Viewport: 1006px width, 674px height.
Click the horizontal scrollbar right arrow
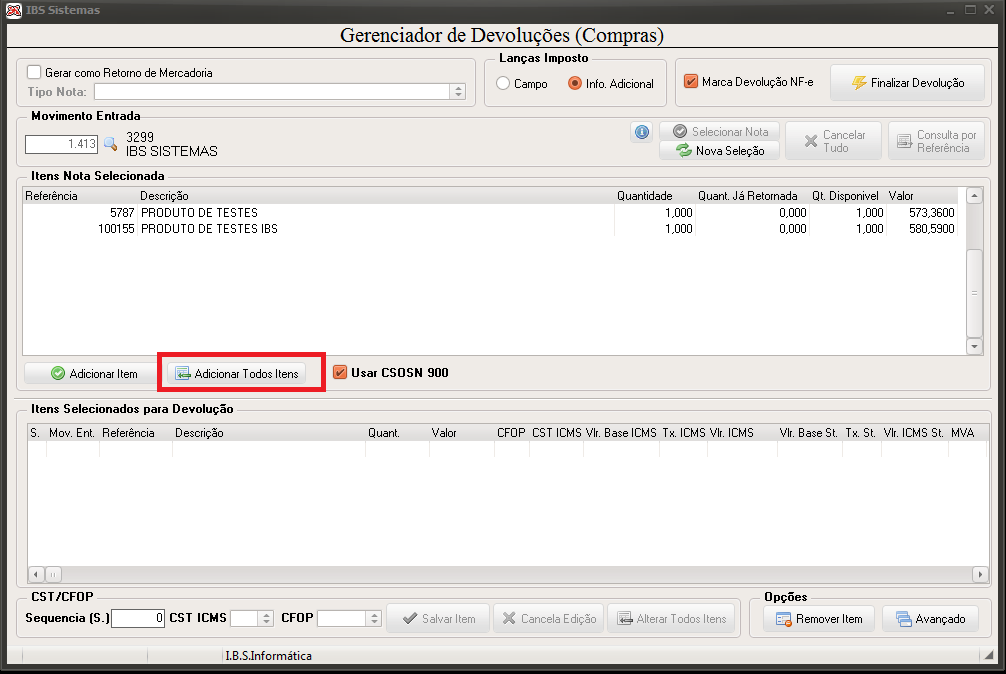pyautogui.click(x=980, y=575)
